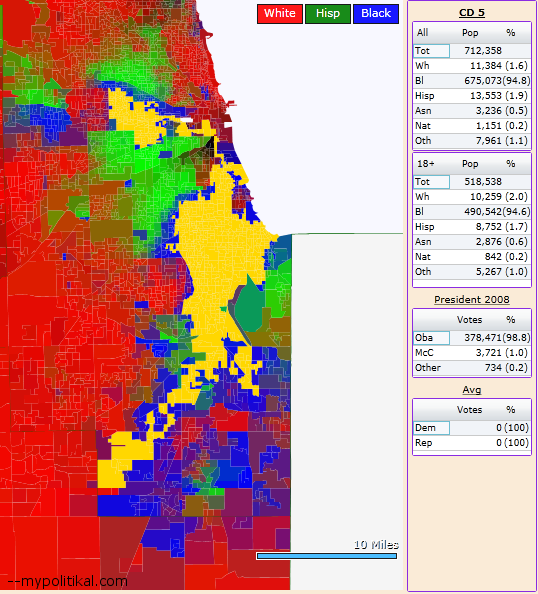
Task: Select the Tot cell in 18+ table
Action: pos(432,182)
